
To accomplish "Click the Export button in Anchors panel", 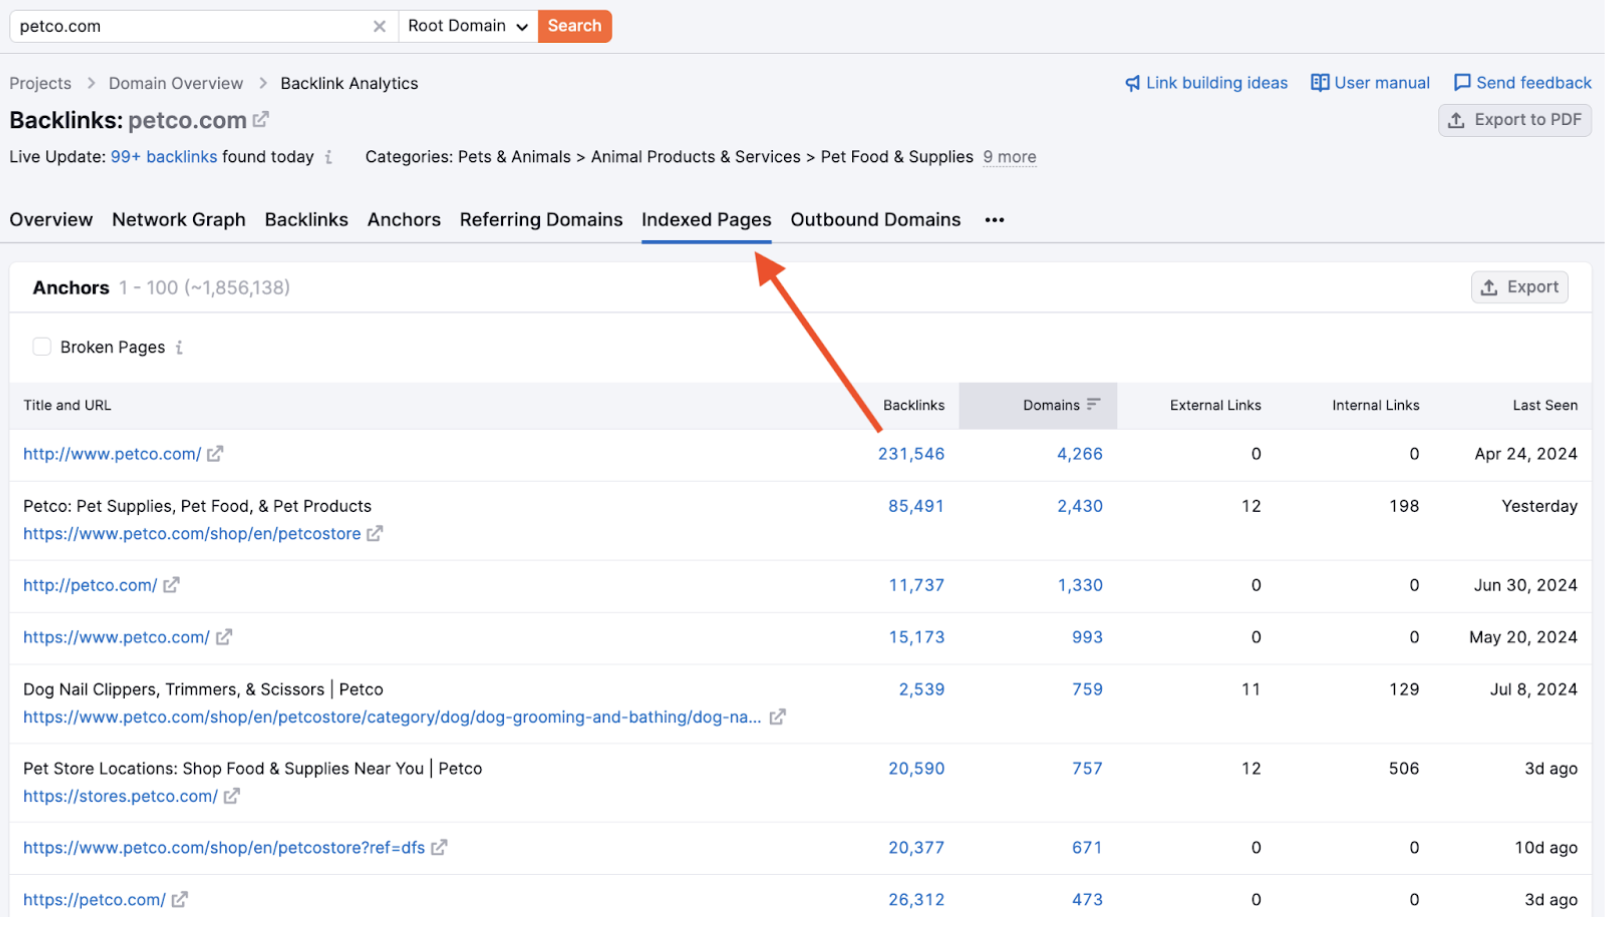I will coord(1519,288).
